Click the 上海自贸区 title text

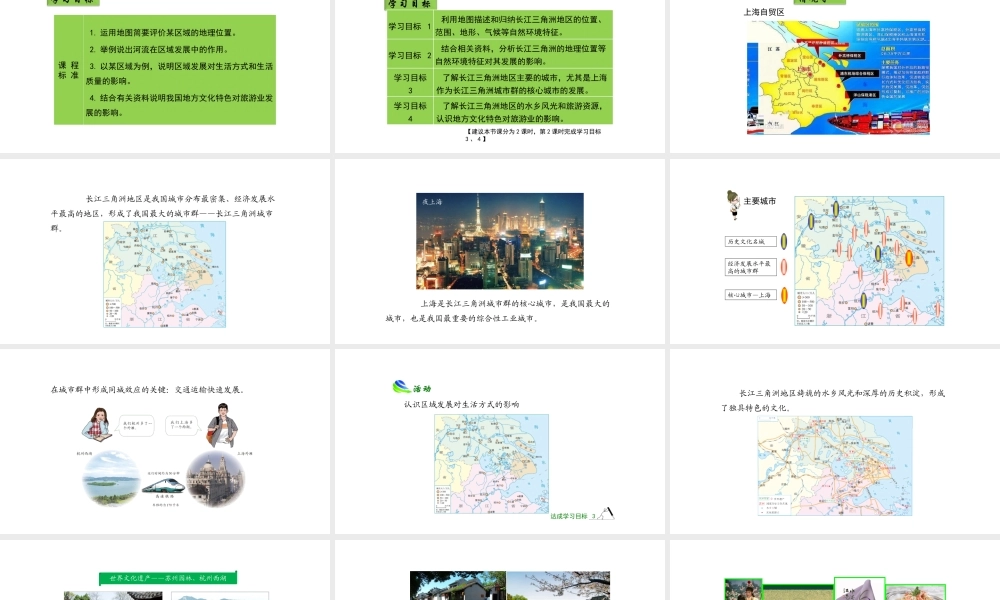click(x=764, y=12)
